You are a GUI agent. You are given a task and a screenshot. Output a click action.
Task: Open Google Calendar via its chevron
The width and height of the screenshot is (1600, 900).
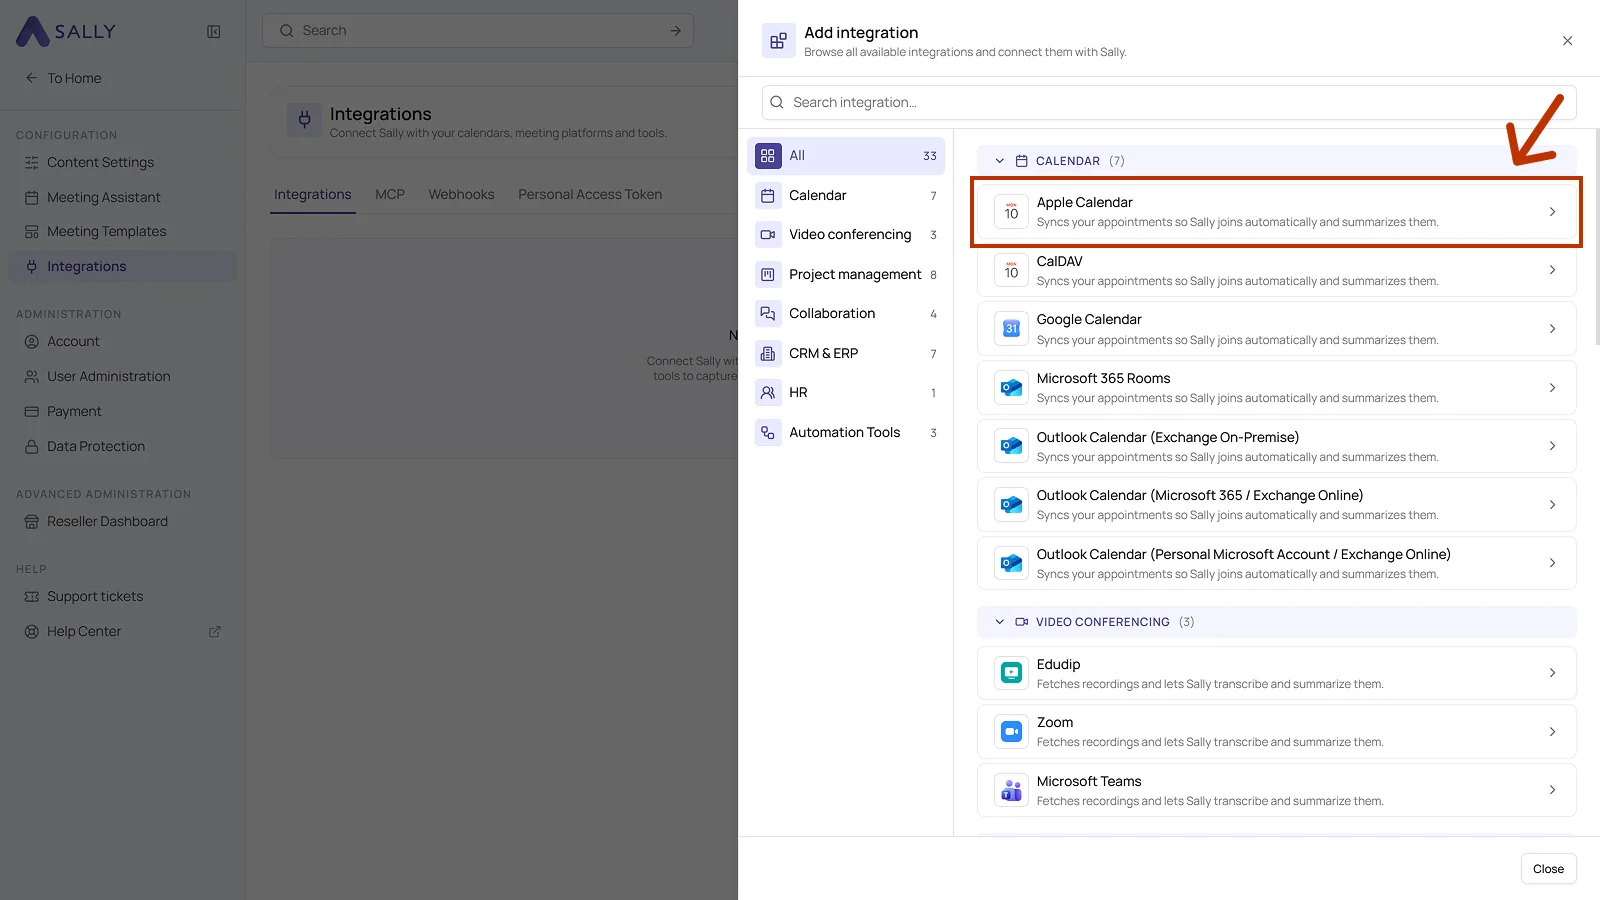[x=1552, y=329]
